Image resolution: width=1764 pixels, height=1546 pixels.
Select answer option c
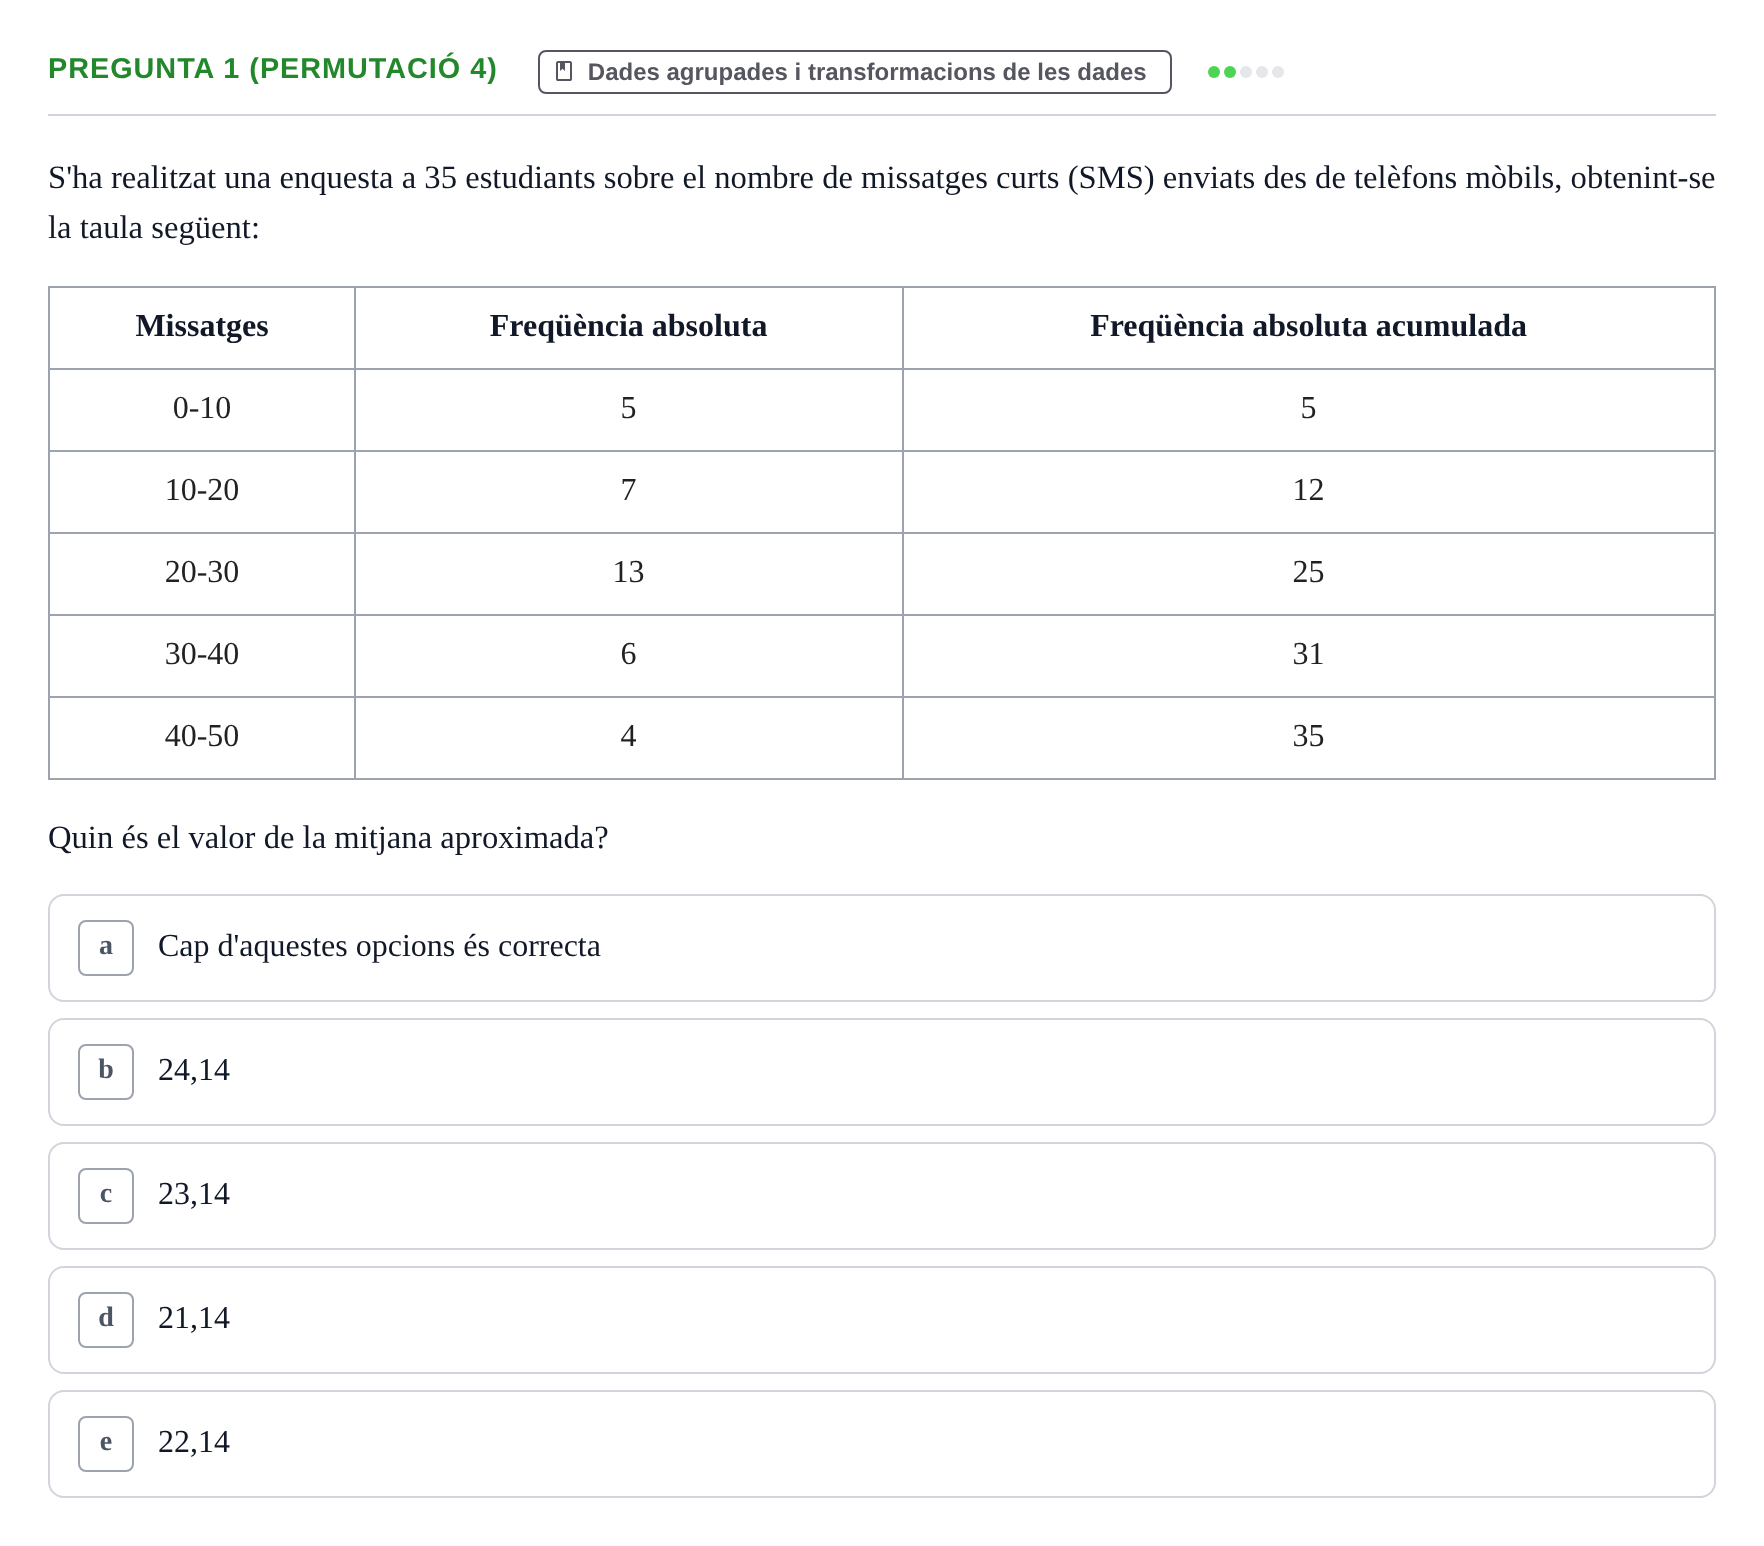pyautogui.click(x=882, y=1196)
